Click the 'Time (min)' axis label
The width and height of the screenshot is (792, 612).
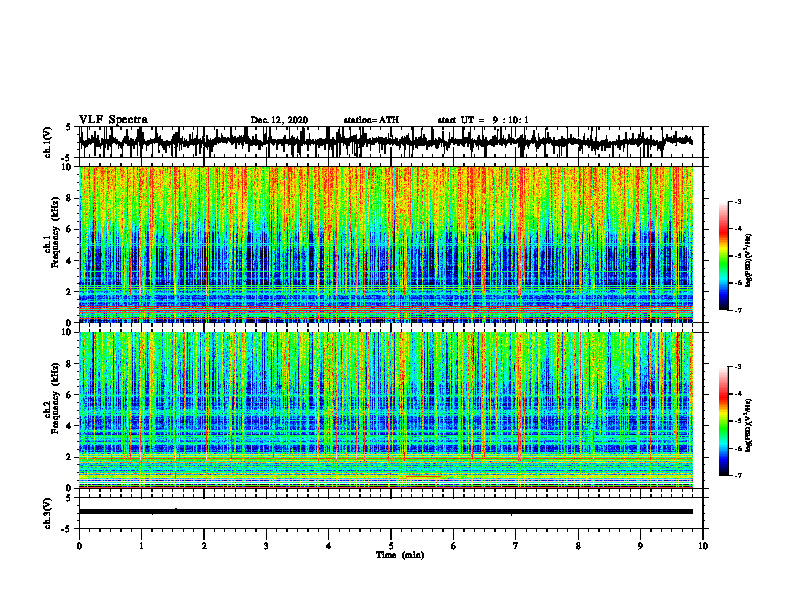pos(400,555)
